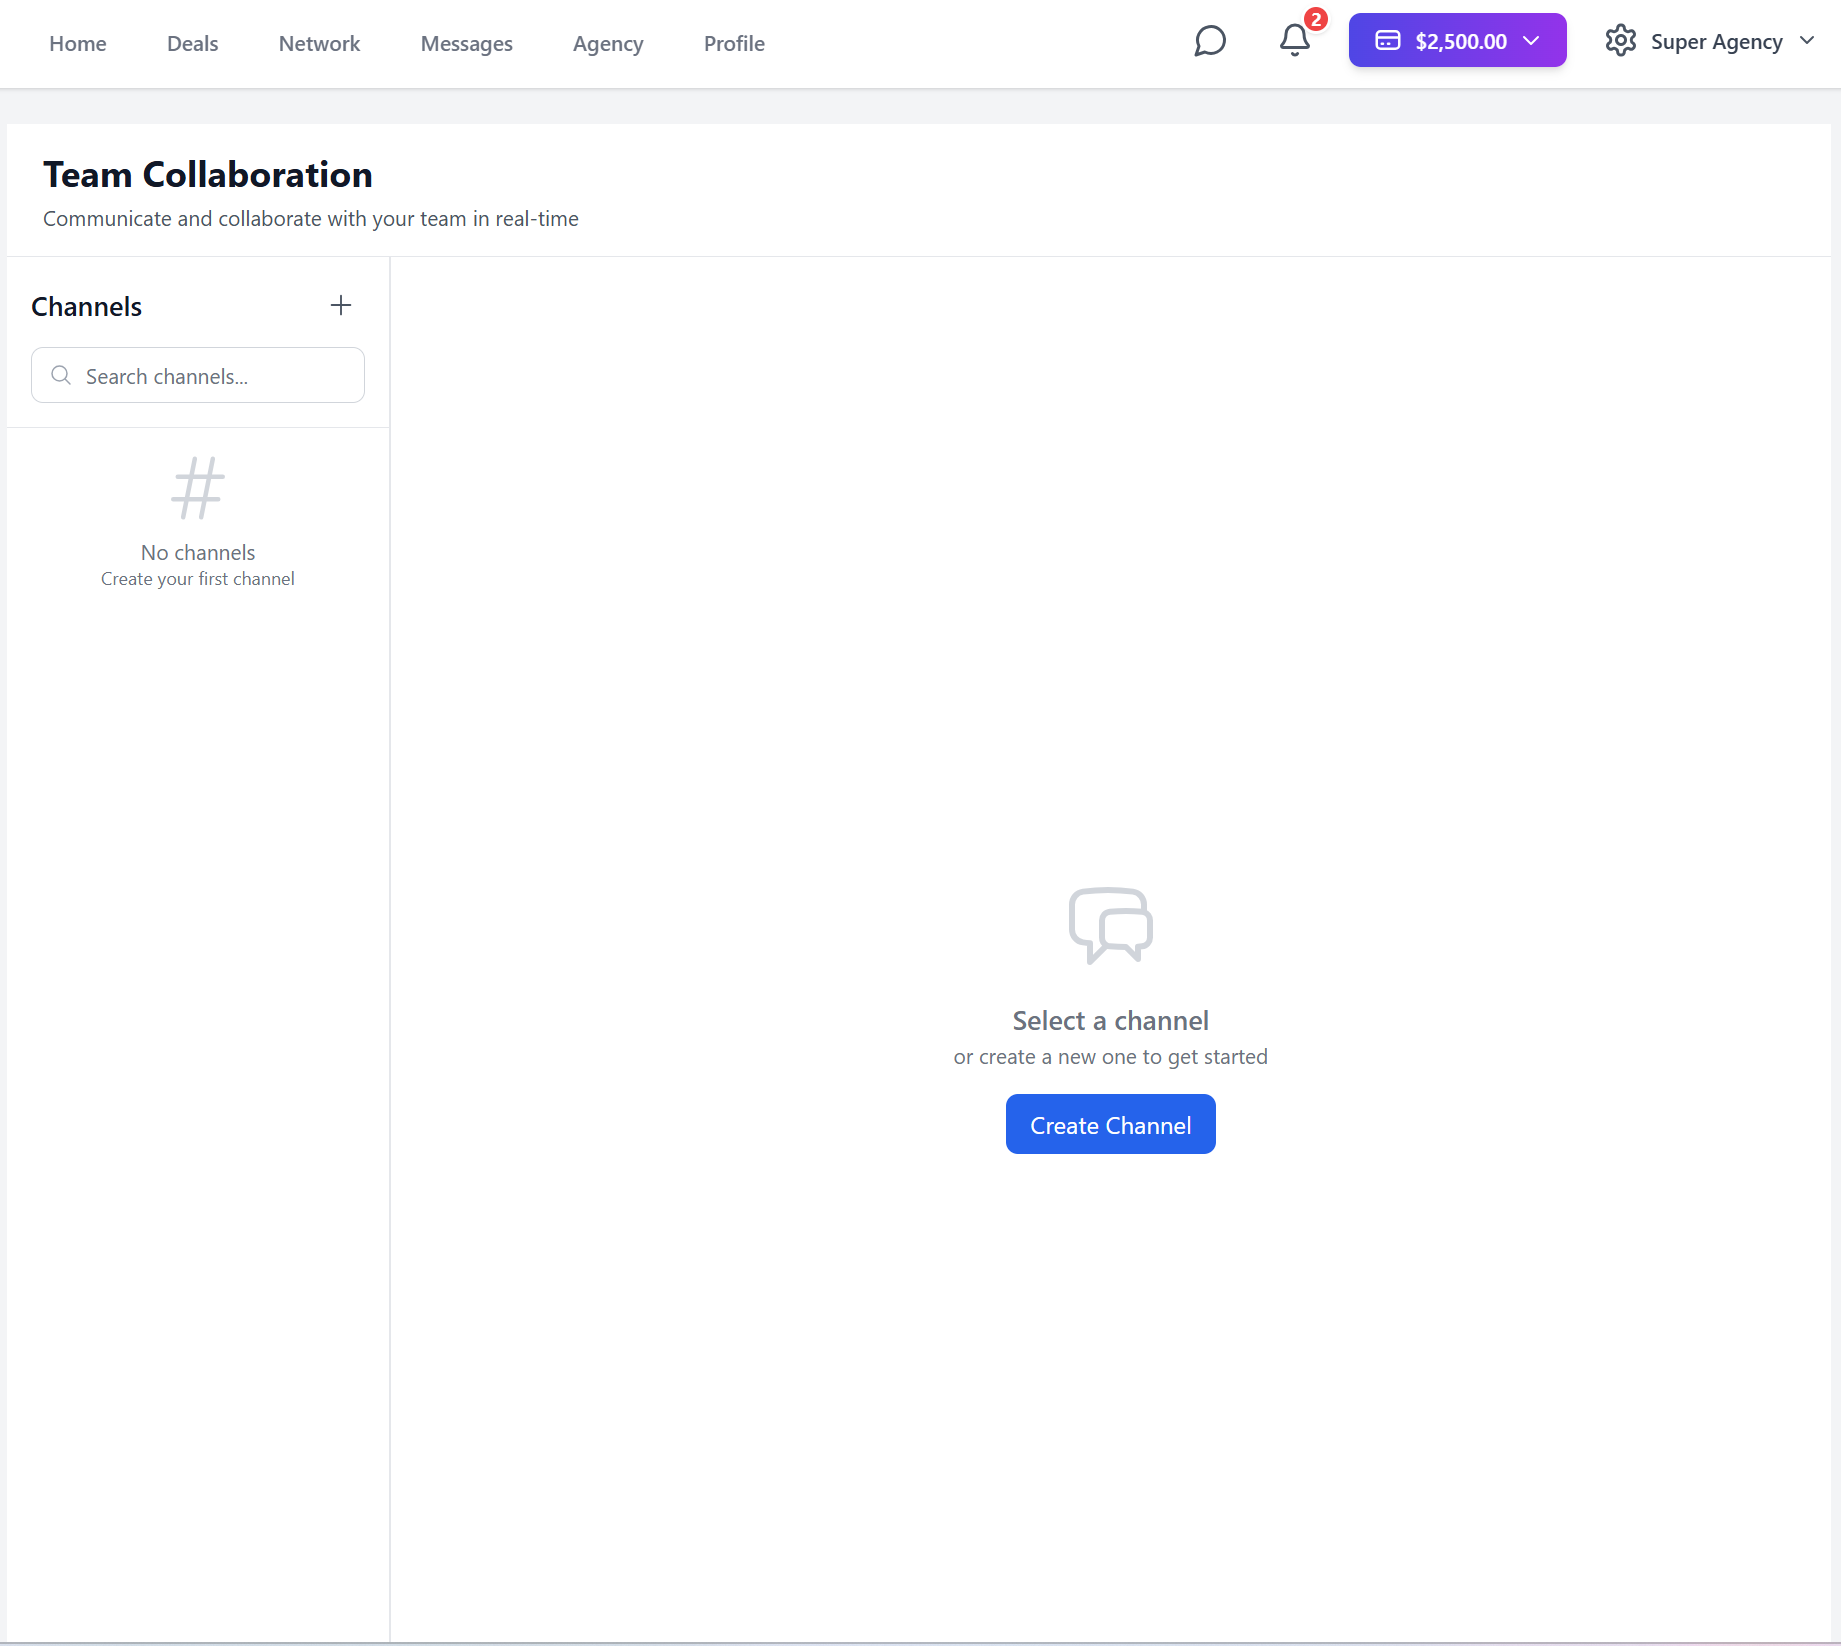
Task: Open the Messages menu item
Action: [x=467, y=44]
